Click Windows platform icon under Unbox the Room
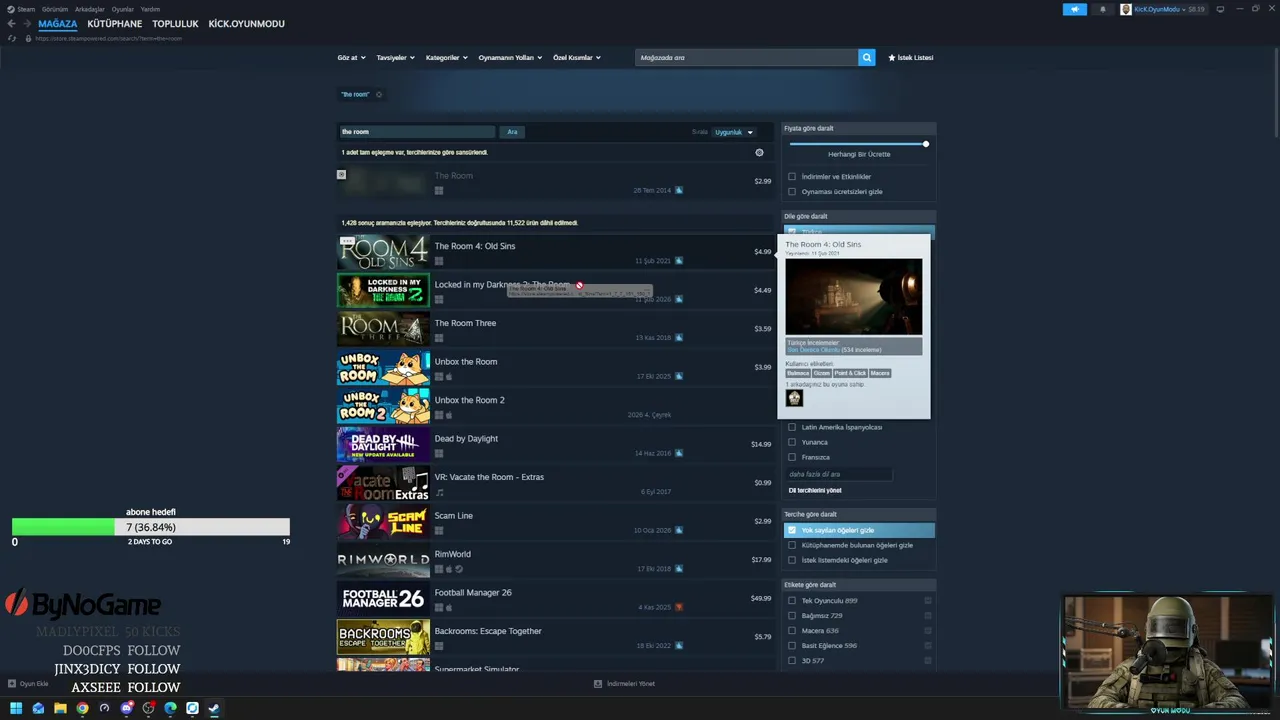Screen dimensions: 1280x720 click(438, 376)
